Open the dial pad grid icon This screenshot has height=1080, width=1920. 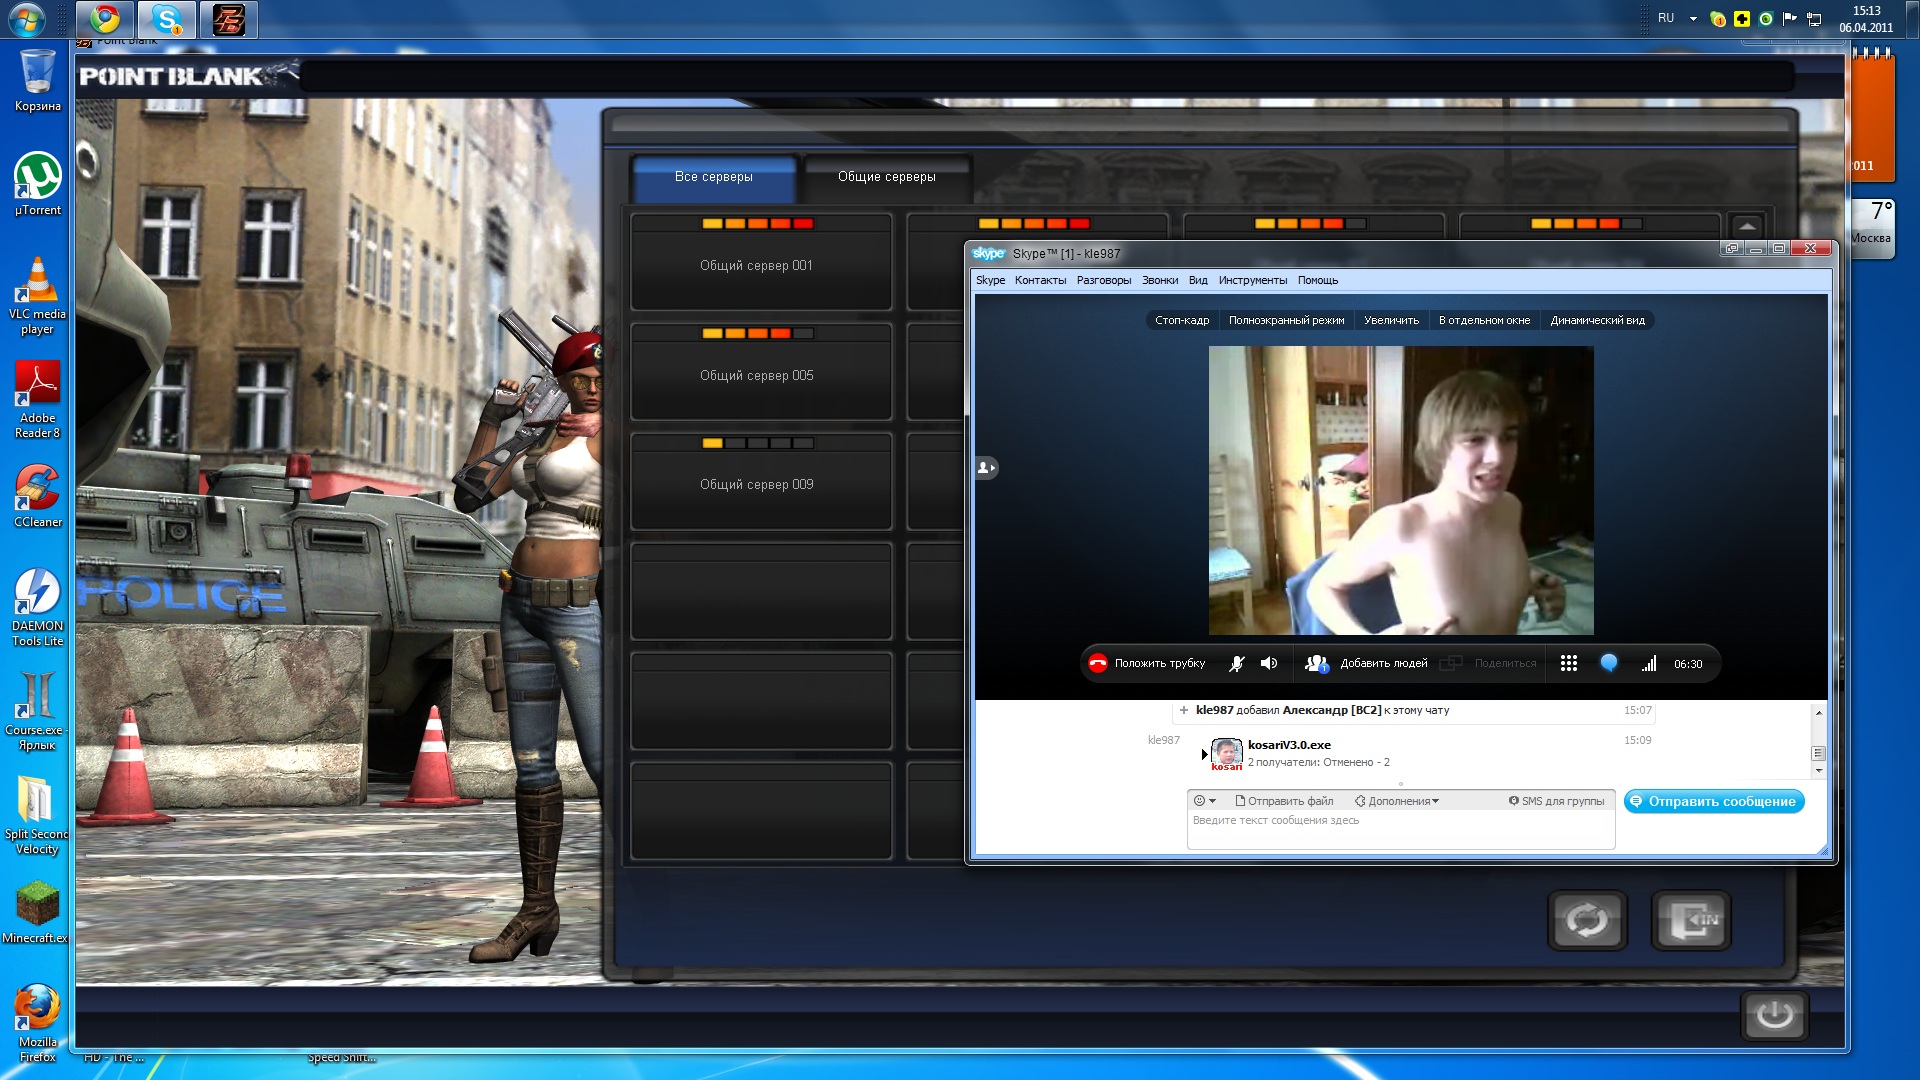[x=1569, y=663]
